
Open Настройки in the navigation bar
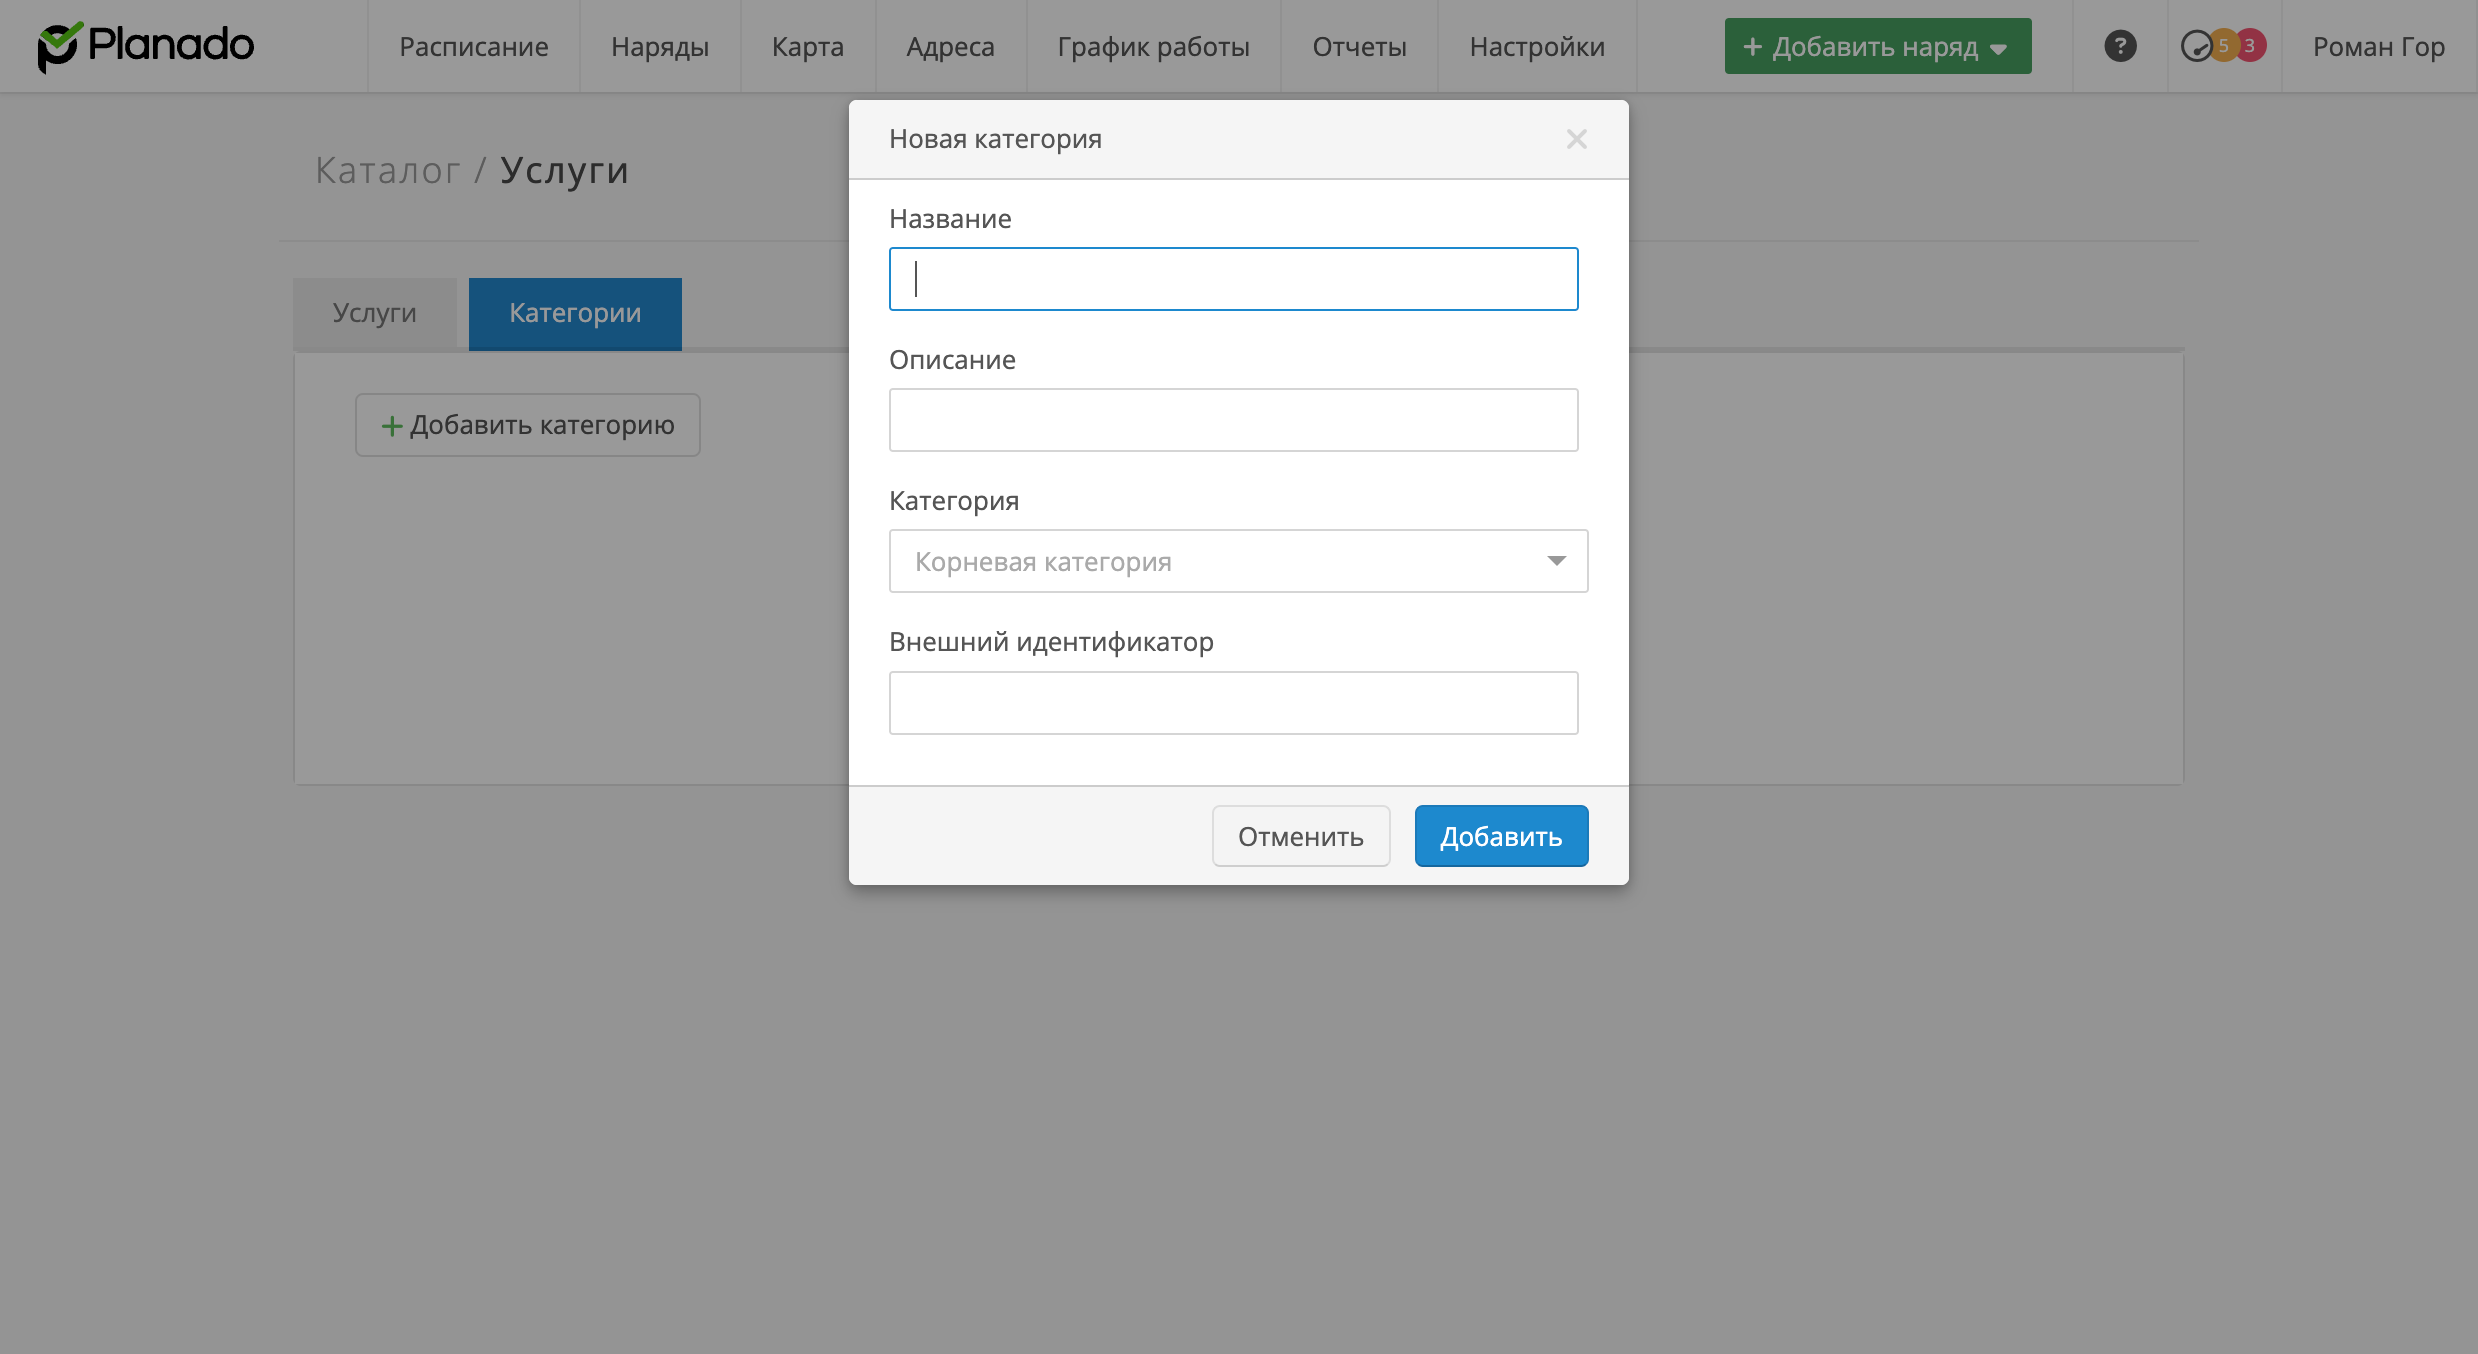coord(1537,46)
